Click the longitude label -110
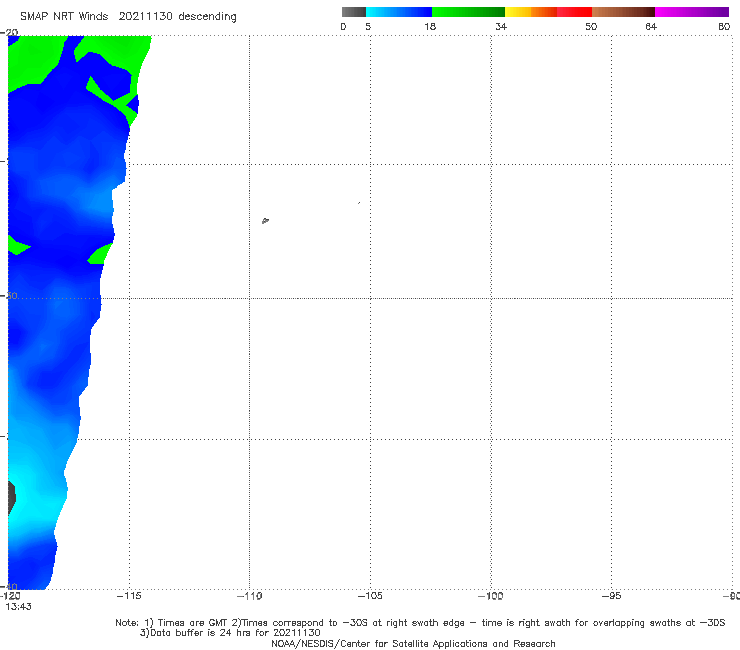The image size is (740, 650). (x=250, y=596)
